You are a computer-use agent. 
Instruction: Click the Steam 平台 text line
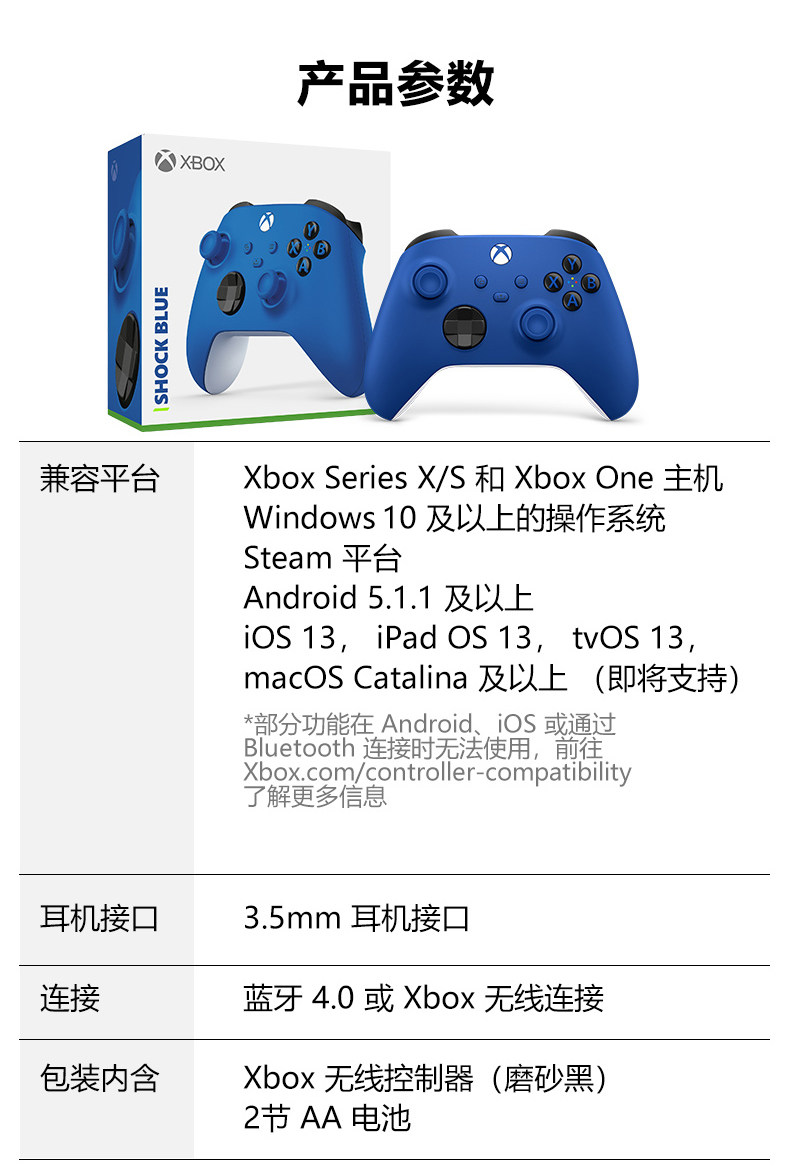click(x=323, y=558)
